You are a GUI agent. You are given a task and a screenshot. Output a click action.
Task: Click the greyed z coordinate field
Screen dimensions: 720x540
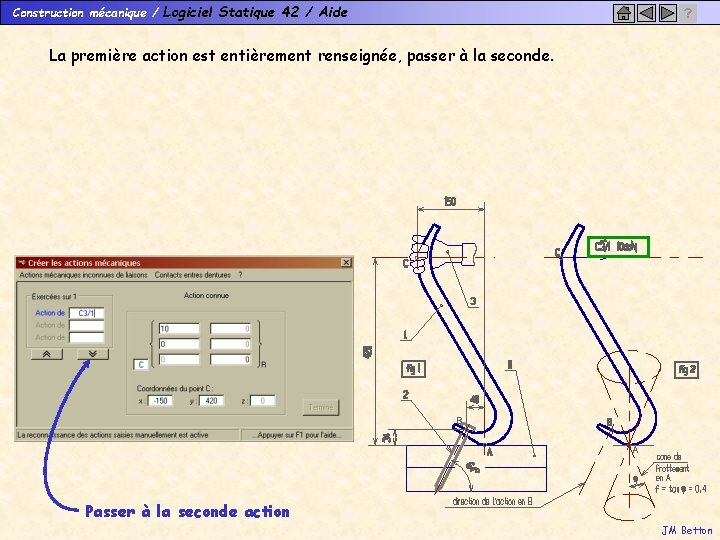pos(263,401)
